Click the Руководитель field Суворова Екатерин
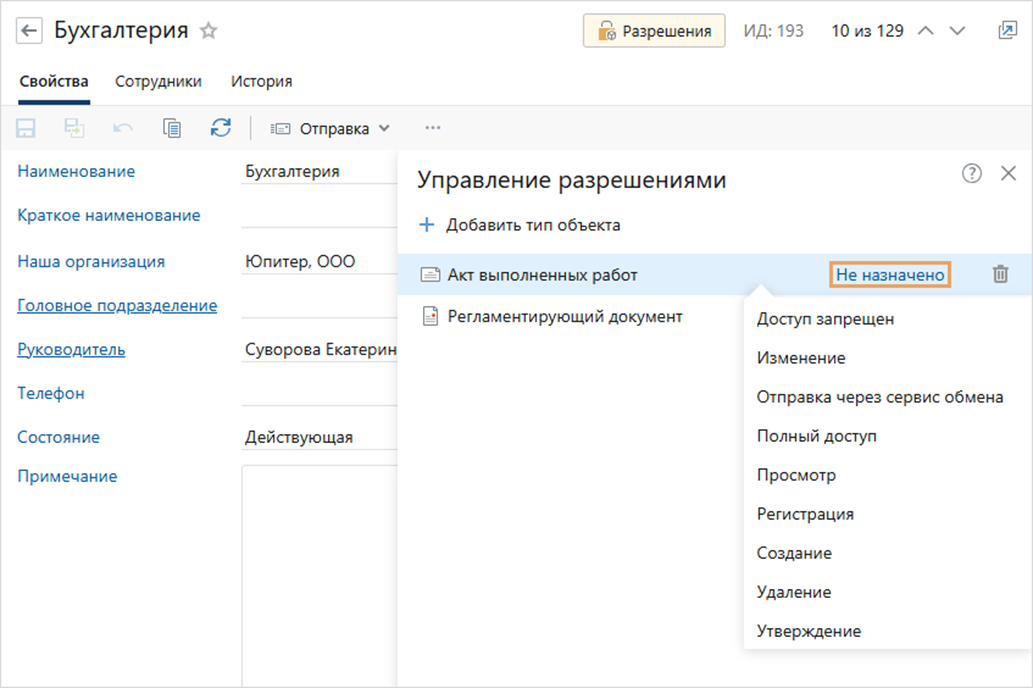The height and width of the screenshot is (688, 1033). tap(320, 349)
